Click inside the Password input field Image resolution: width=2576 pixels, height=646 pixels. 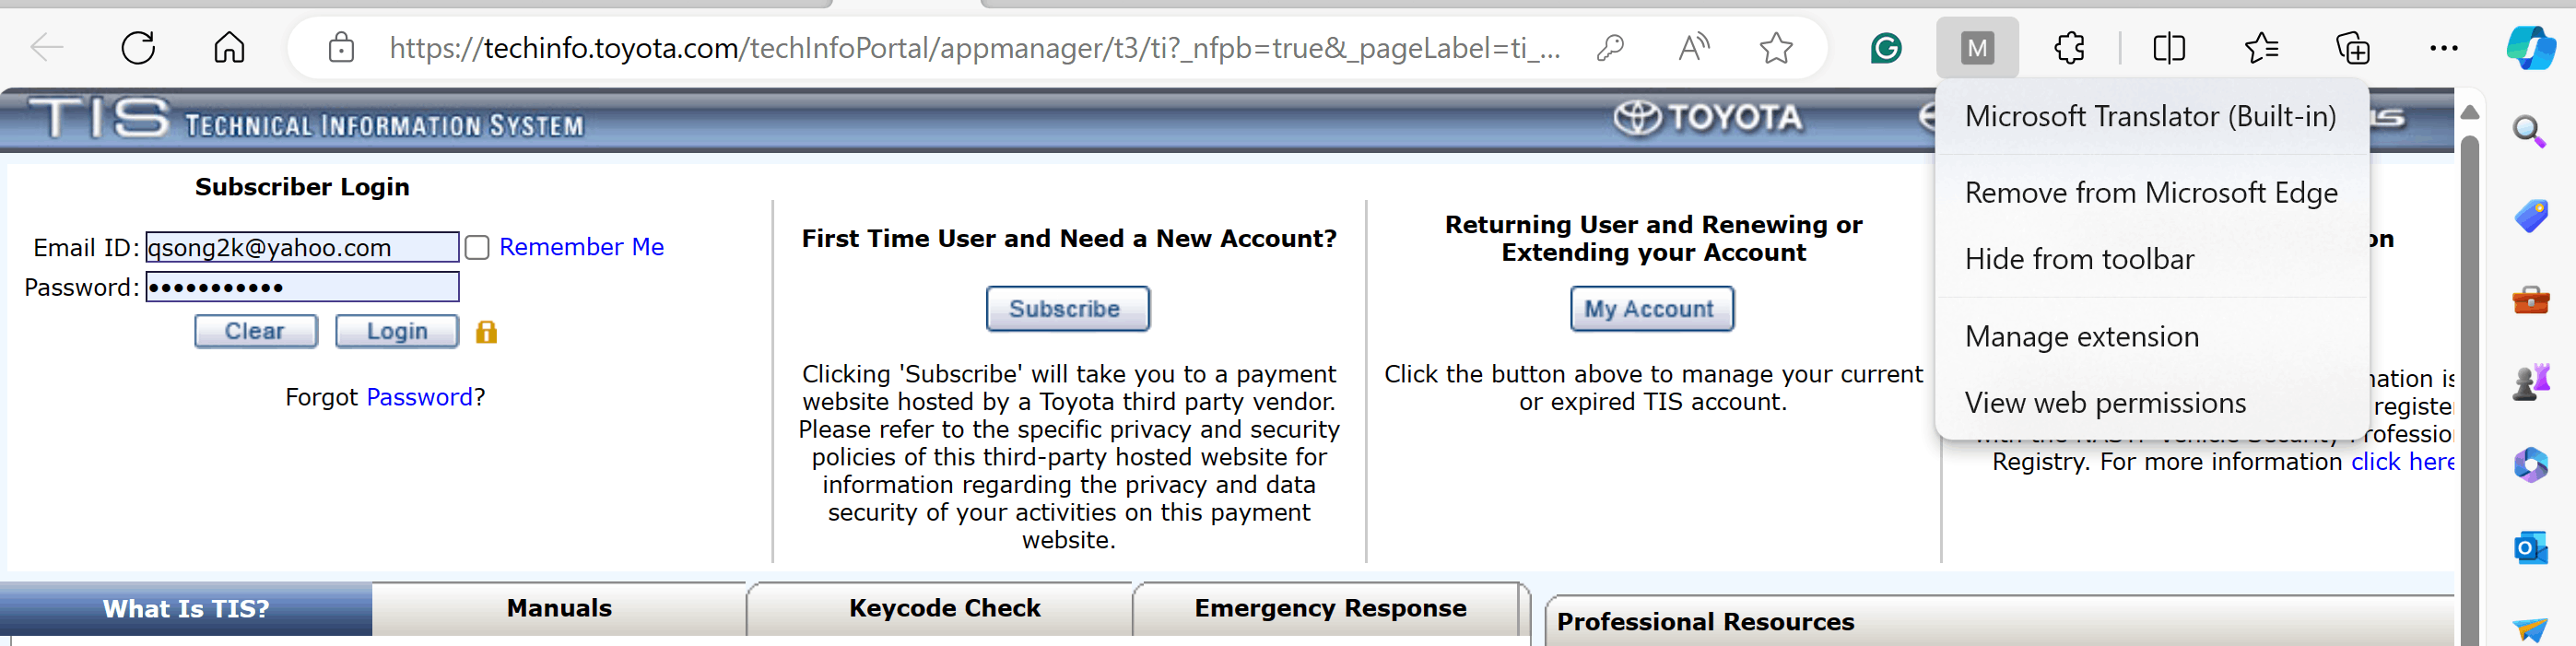click(302, 287)
